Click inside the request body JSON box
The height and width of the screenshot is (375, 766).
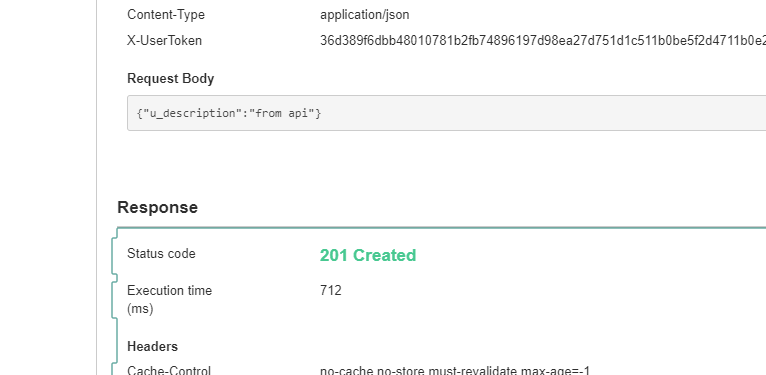pos(447,113)
